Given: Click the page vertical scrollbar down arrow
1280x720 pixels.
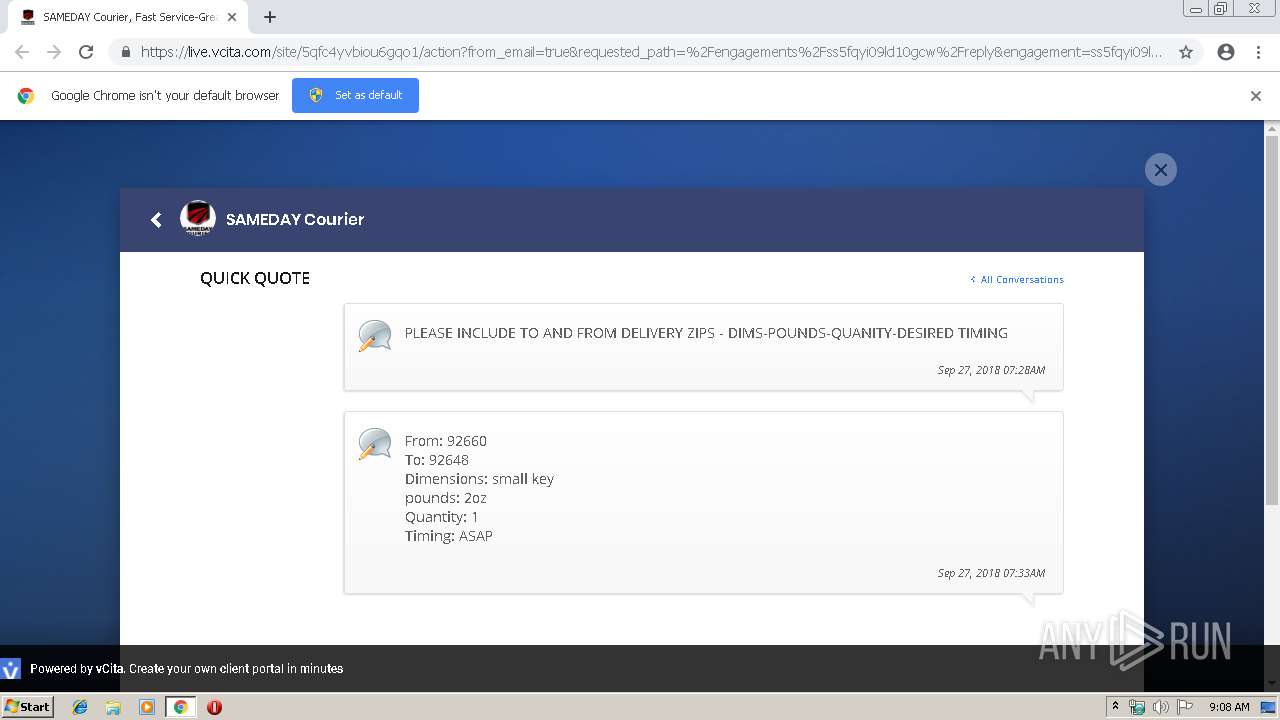Looking at the screenshot, I should point(1272,683).
